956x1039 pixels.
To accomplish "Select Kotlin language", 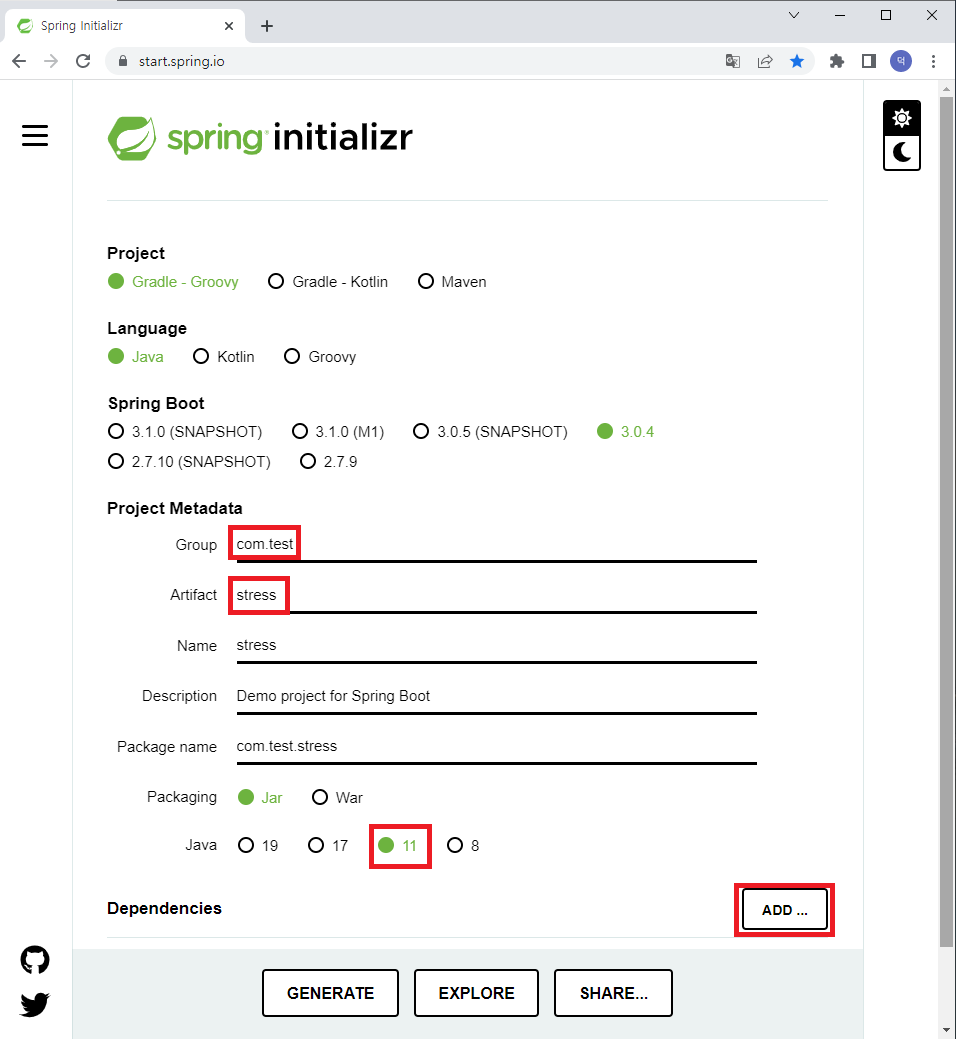I will pos(224,356).
